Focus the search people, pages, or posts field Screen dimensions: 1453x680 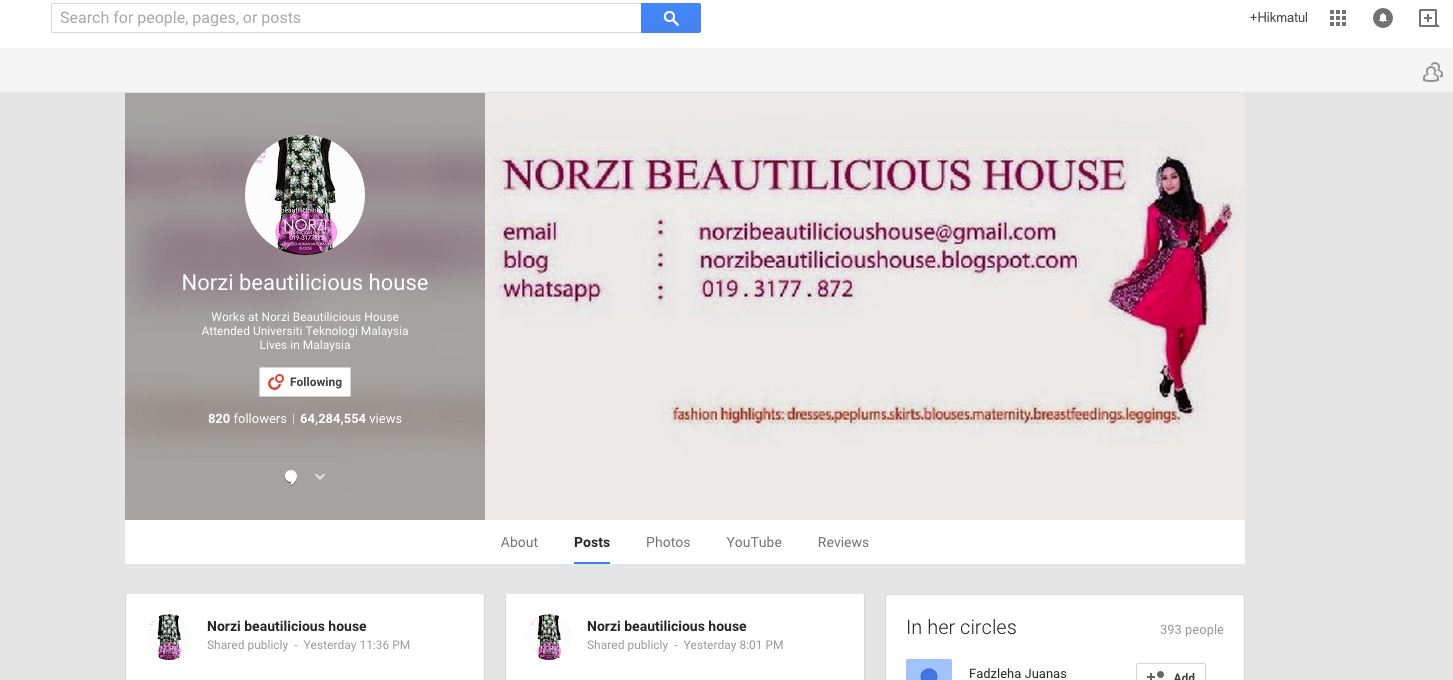[346, 18]
